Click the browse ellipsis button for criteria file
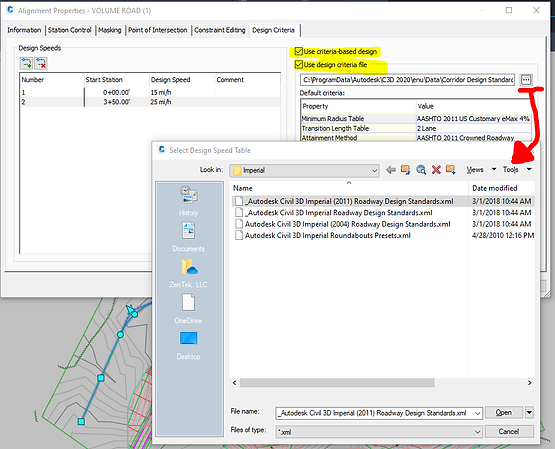The height and width of the screenshot is (449, 555). pyautogui.click(x=526, y=80)
